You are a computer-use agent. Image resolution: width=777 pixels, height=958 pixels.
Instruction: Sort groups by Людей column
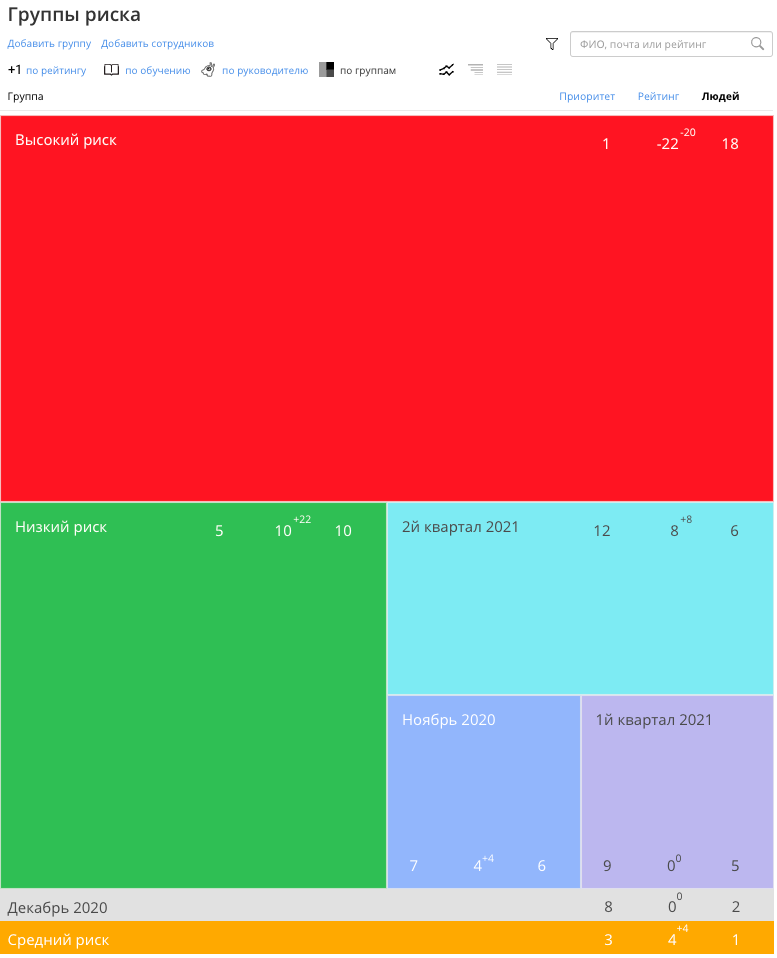pyautogui.click(x=721, y=97)
